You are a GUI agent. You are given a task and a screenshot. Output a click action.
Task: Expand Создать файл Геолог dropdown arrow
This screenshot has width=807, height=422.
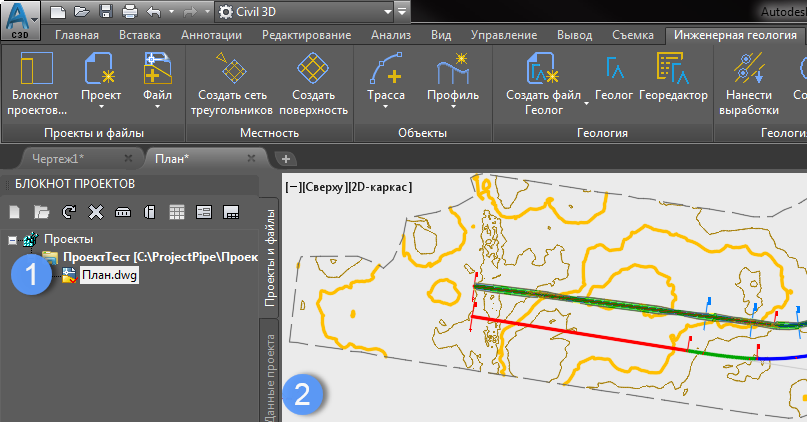(x=586, y=103)
